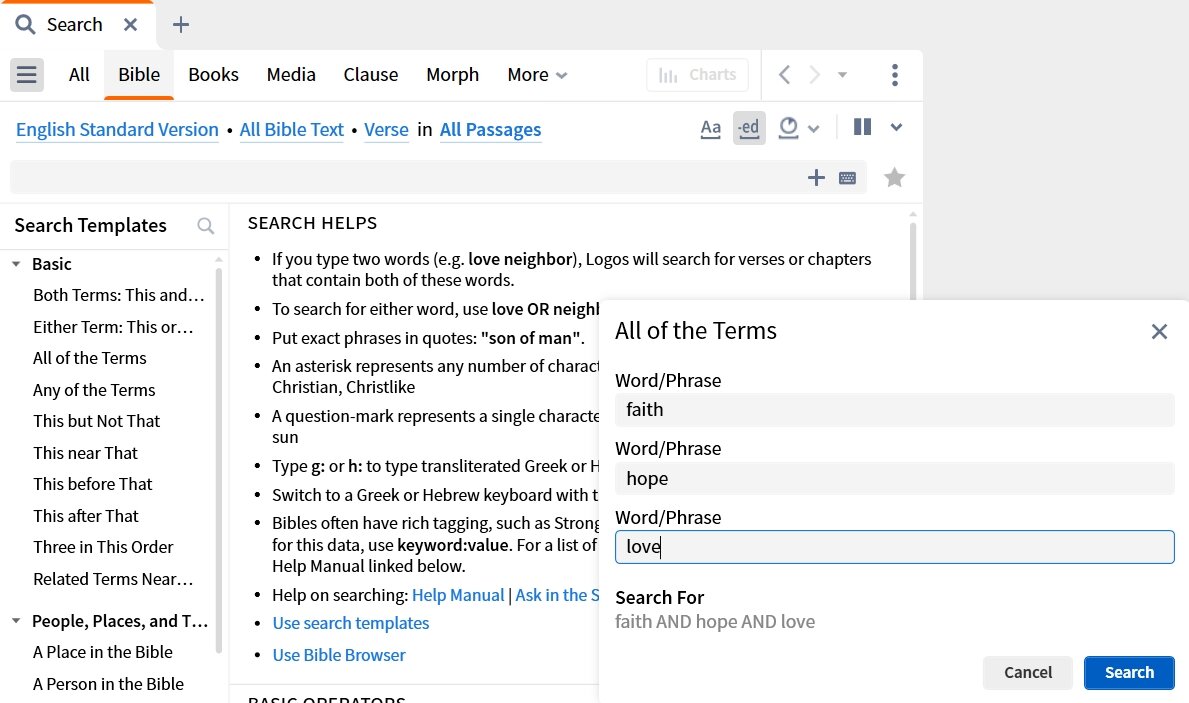Click the Ask in the S... link
1189x703 pixels.
pos(557,595)
